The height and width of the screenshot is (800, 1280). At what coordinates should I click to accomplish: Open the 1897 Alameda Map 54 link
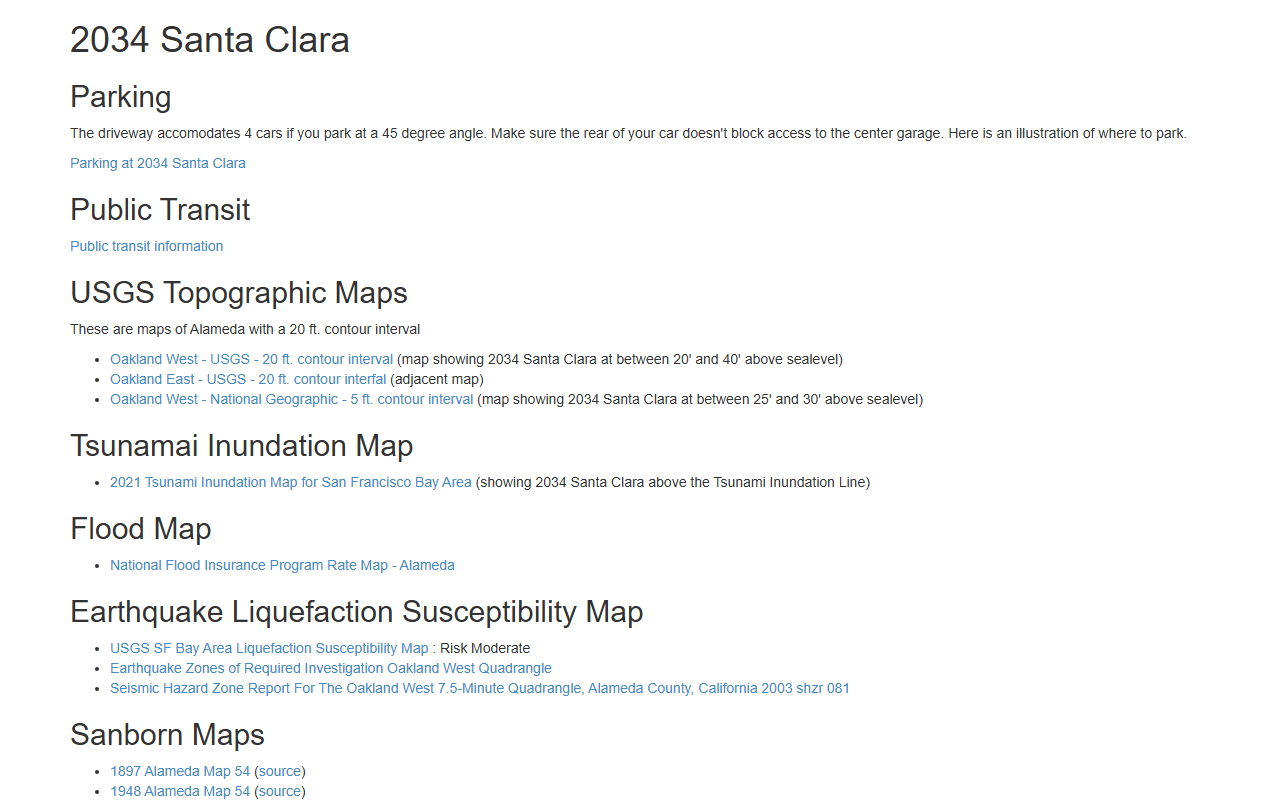pyautogui.click(x=180, y=771)
